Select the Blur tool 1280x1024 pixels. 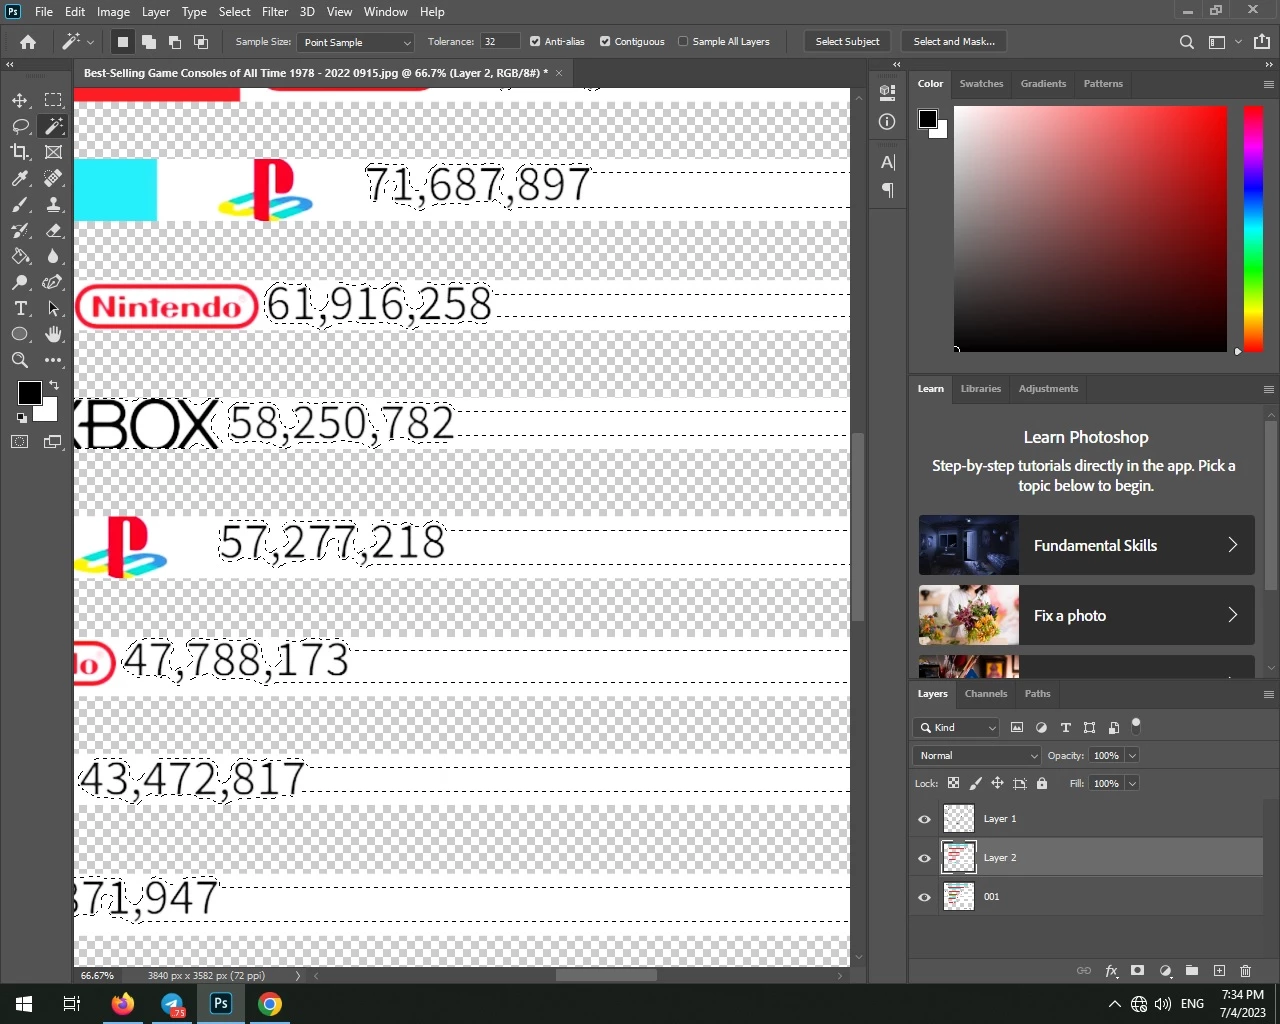coord(54,256)
